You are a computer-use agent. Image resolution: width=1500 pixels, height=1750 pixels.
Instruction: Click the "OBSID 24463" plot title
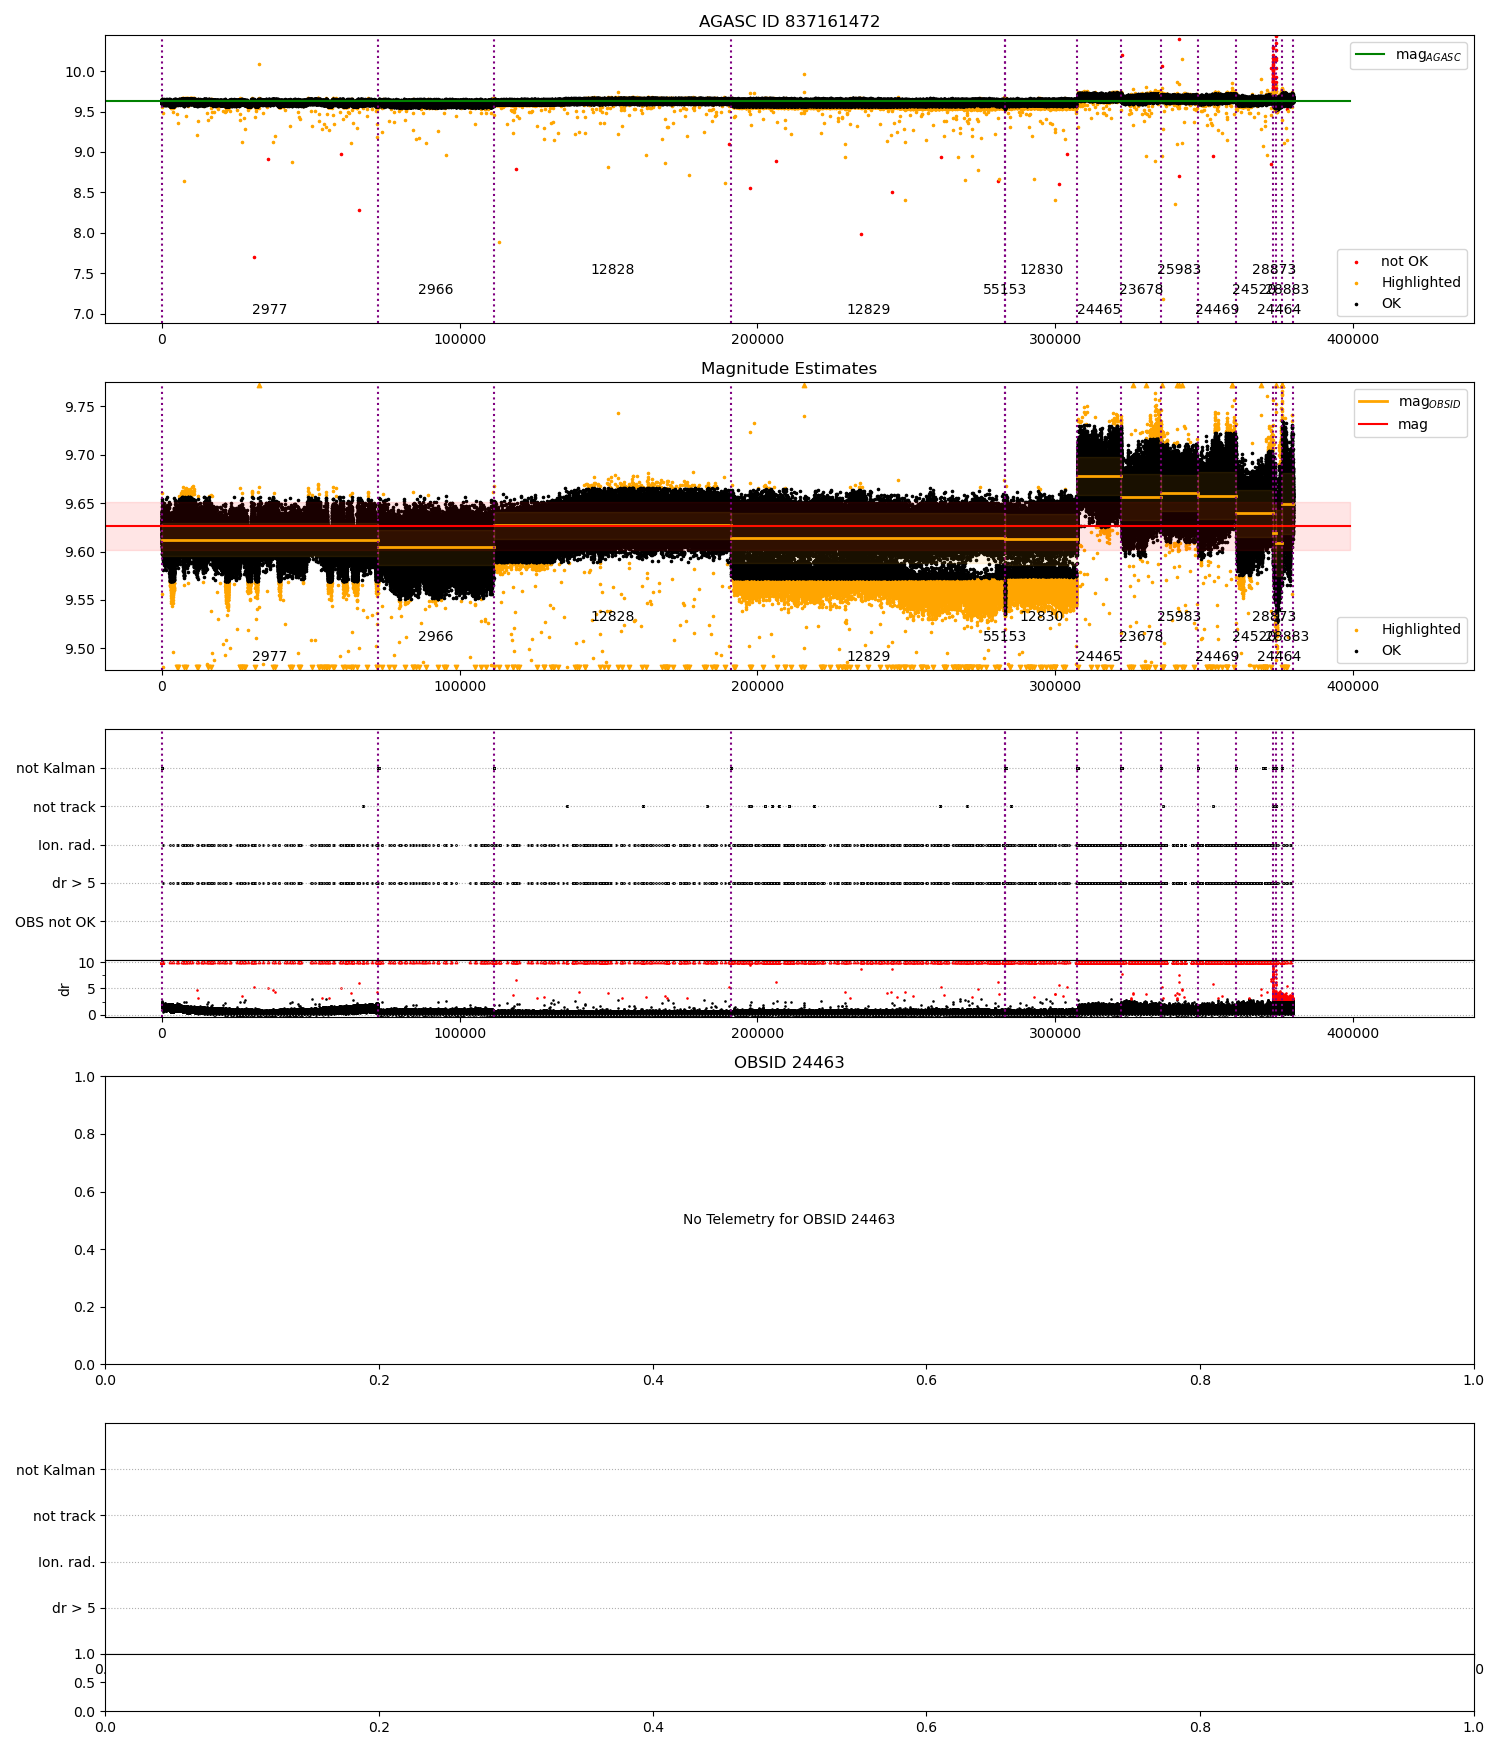789,1063
